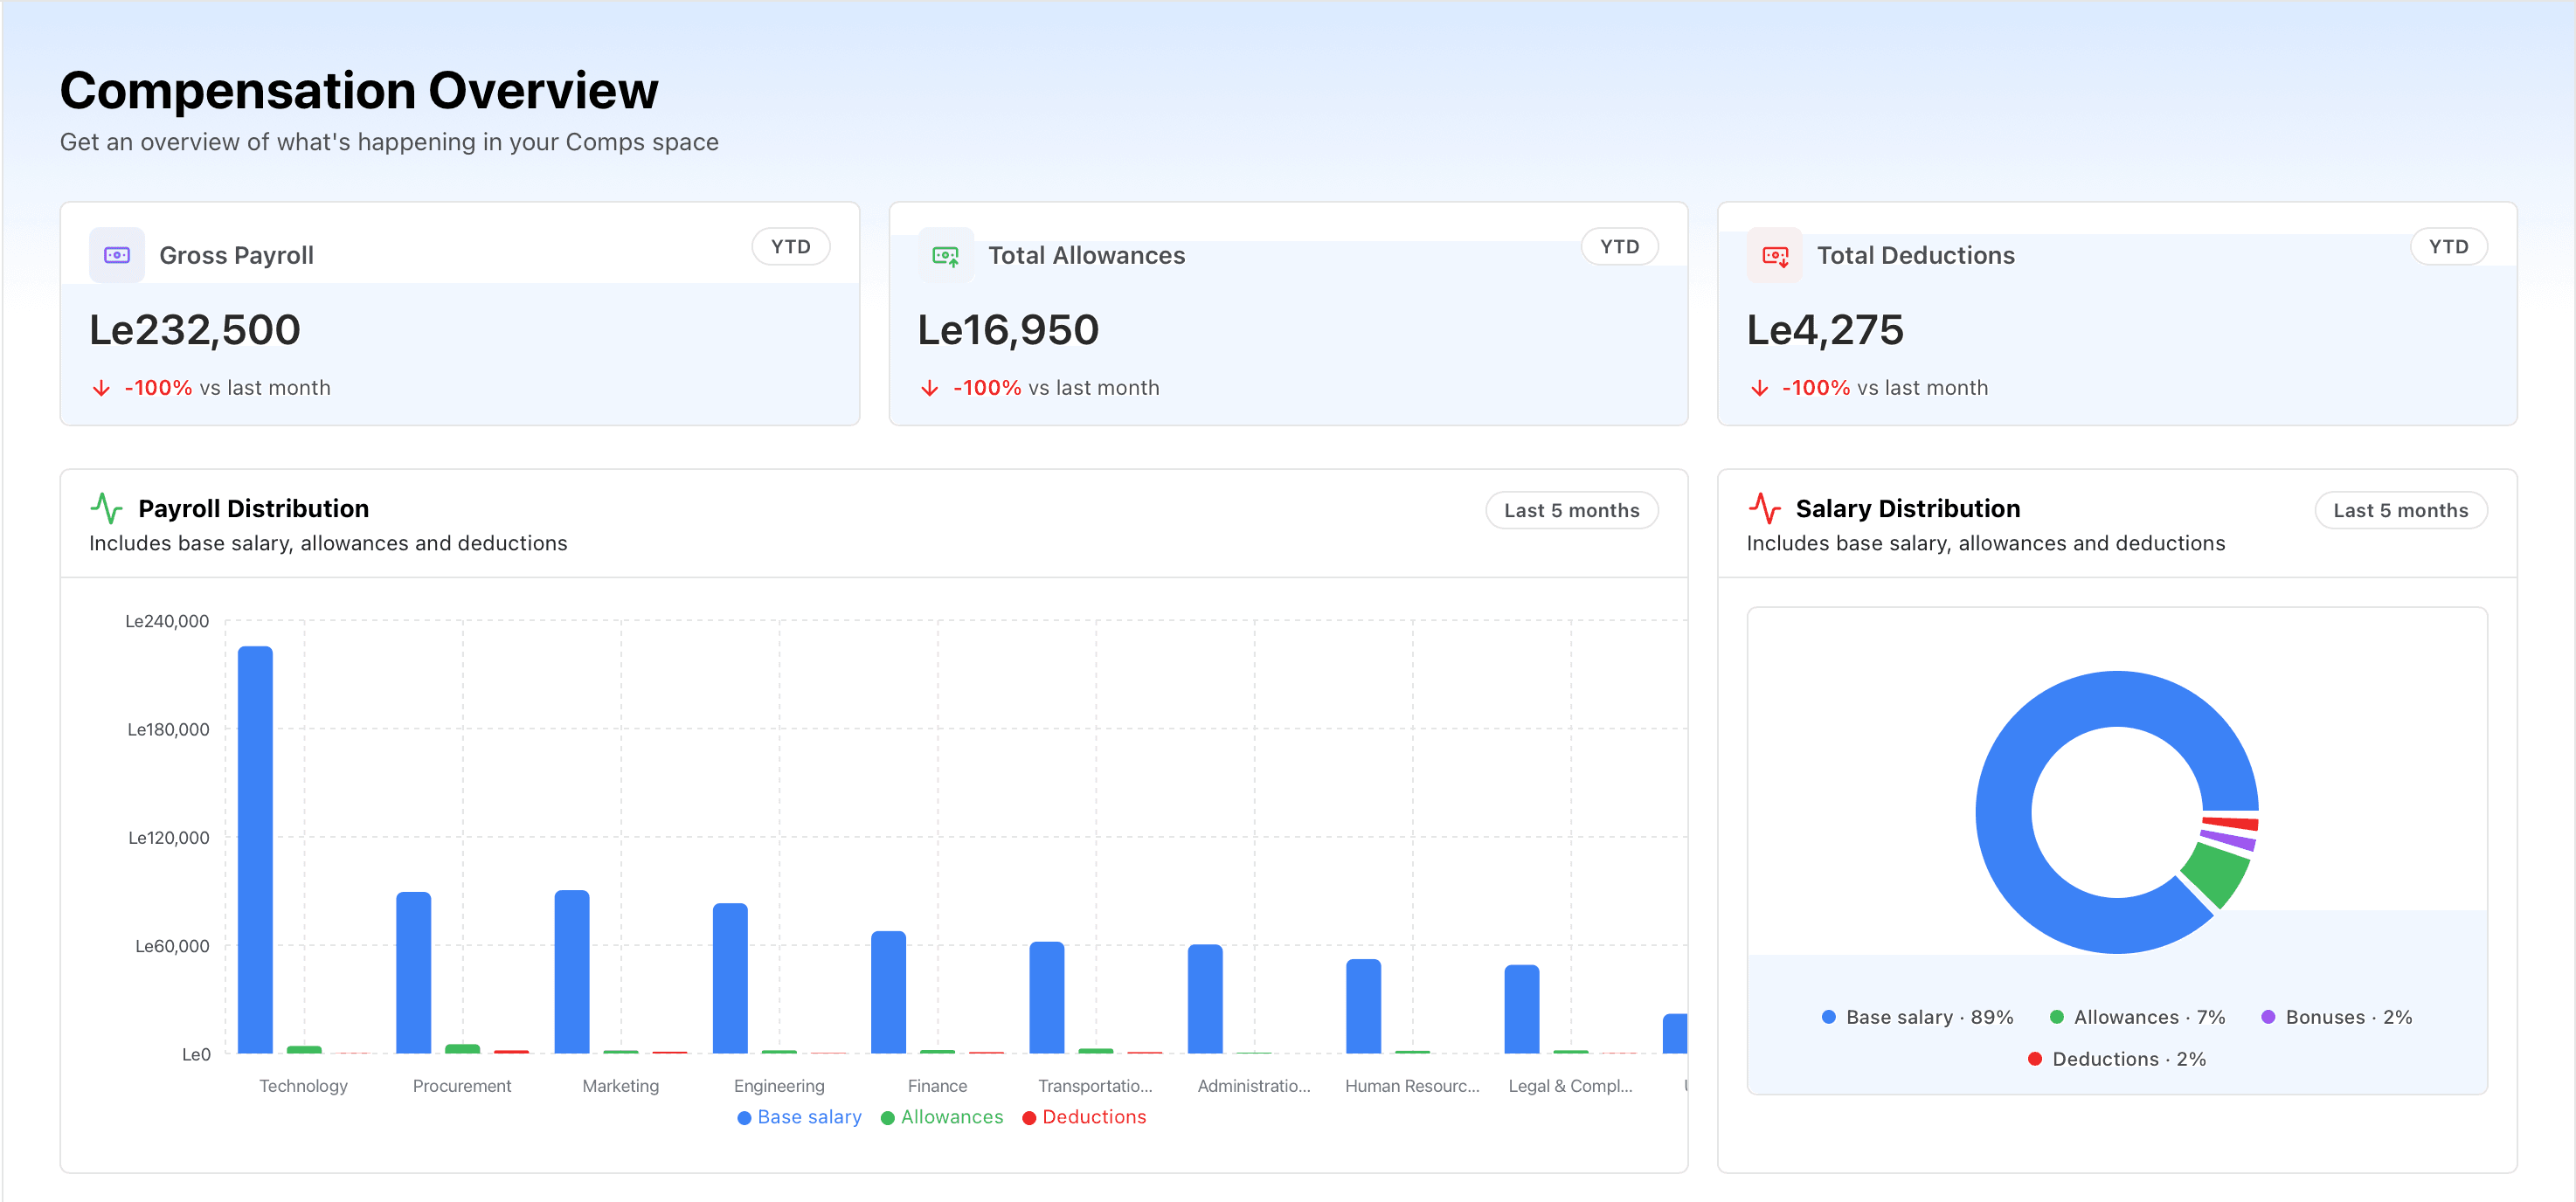Click the Compensation Overview page heading
2576x1202 pixels.
coord(359,90)
